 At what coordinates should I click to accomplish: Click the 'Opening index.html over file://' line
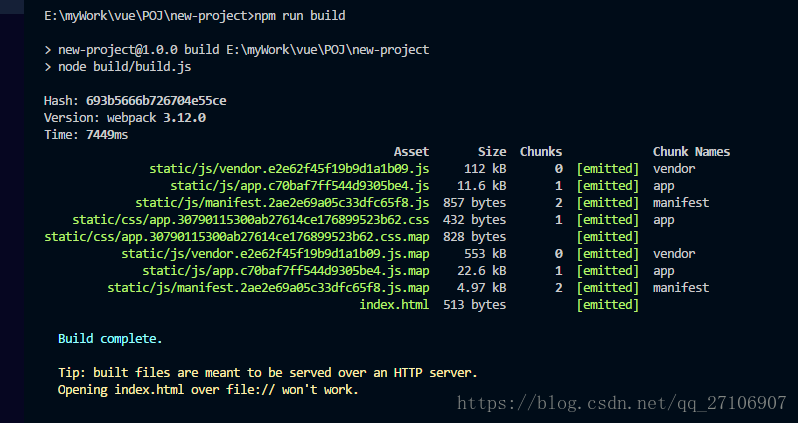(x=209, y=390)
